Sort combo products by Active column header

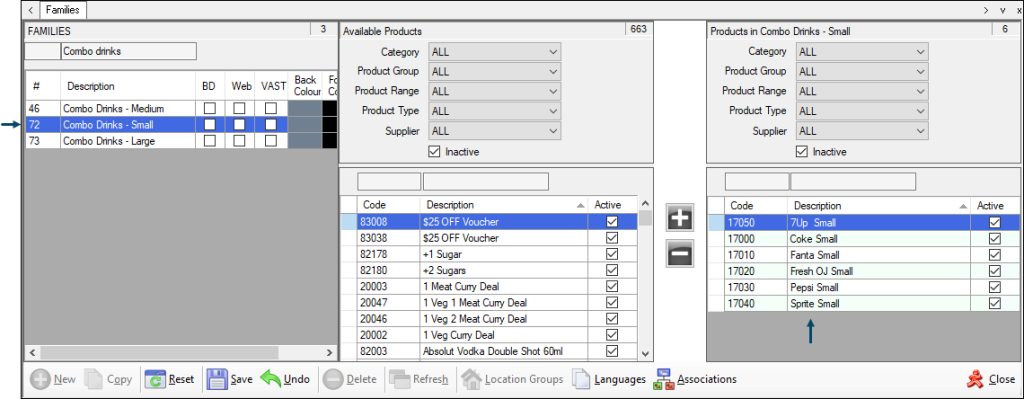coord(995,206)
